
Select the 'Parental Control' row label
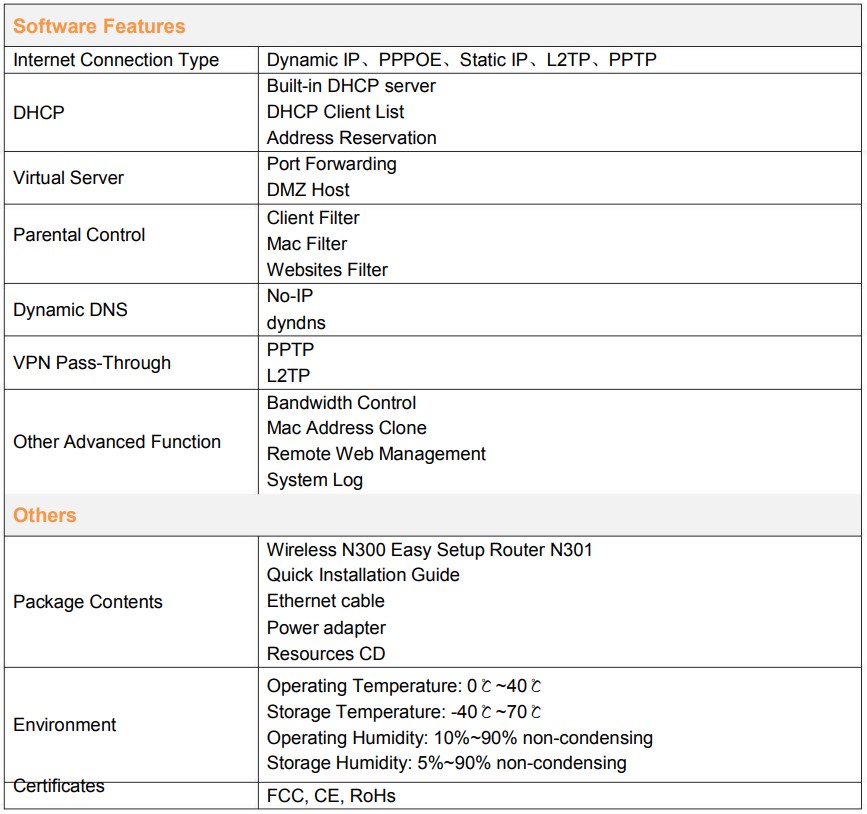pos(79,234)
